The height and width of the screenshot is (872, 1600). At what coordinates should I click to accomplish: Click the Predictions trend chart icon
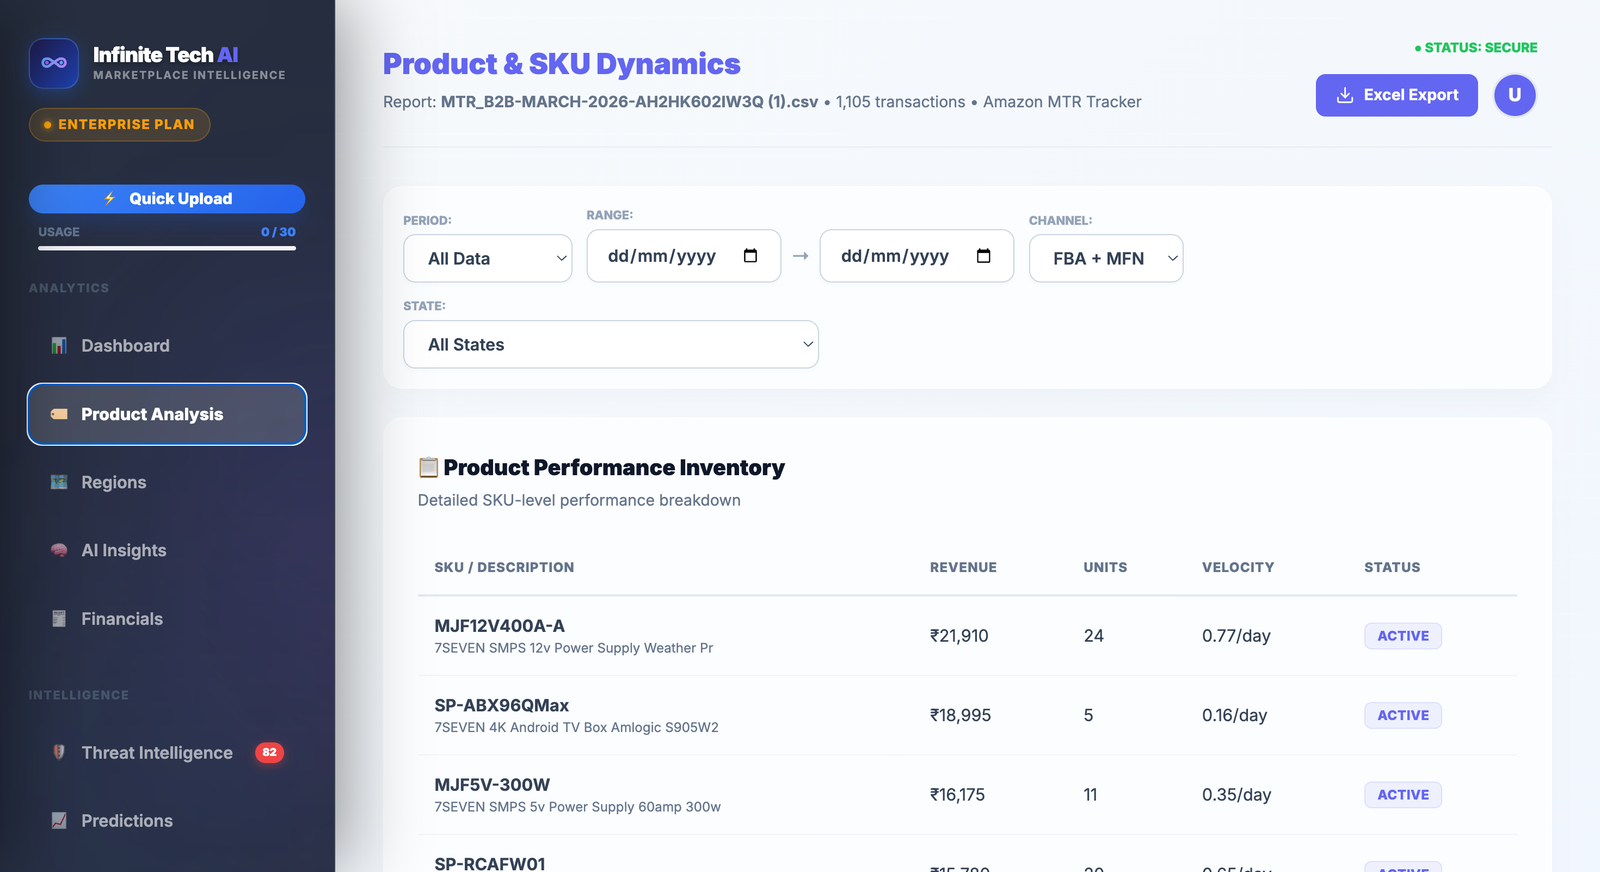click(x=59, y=821)
